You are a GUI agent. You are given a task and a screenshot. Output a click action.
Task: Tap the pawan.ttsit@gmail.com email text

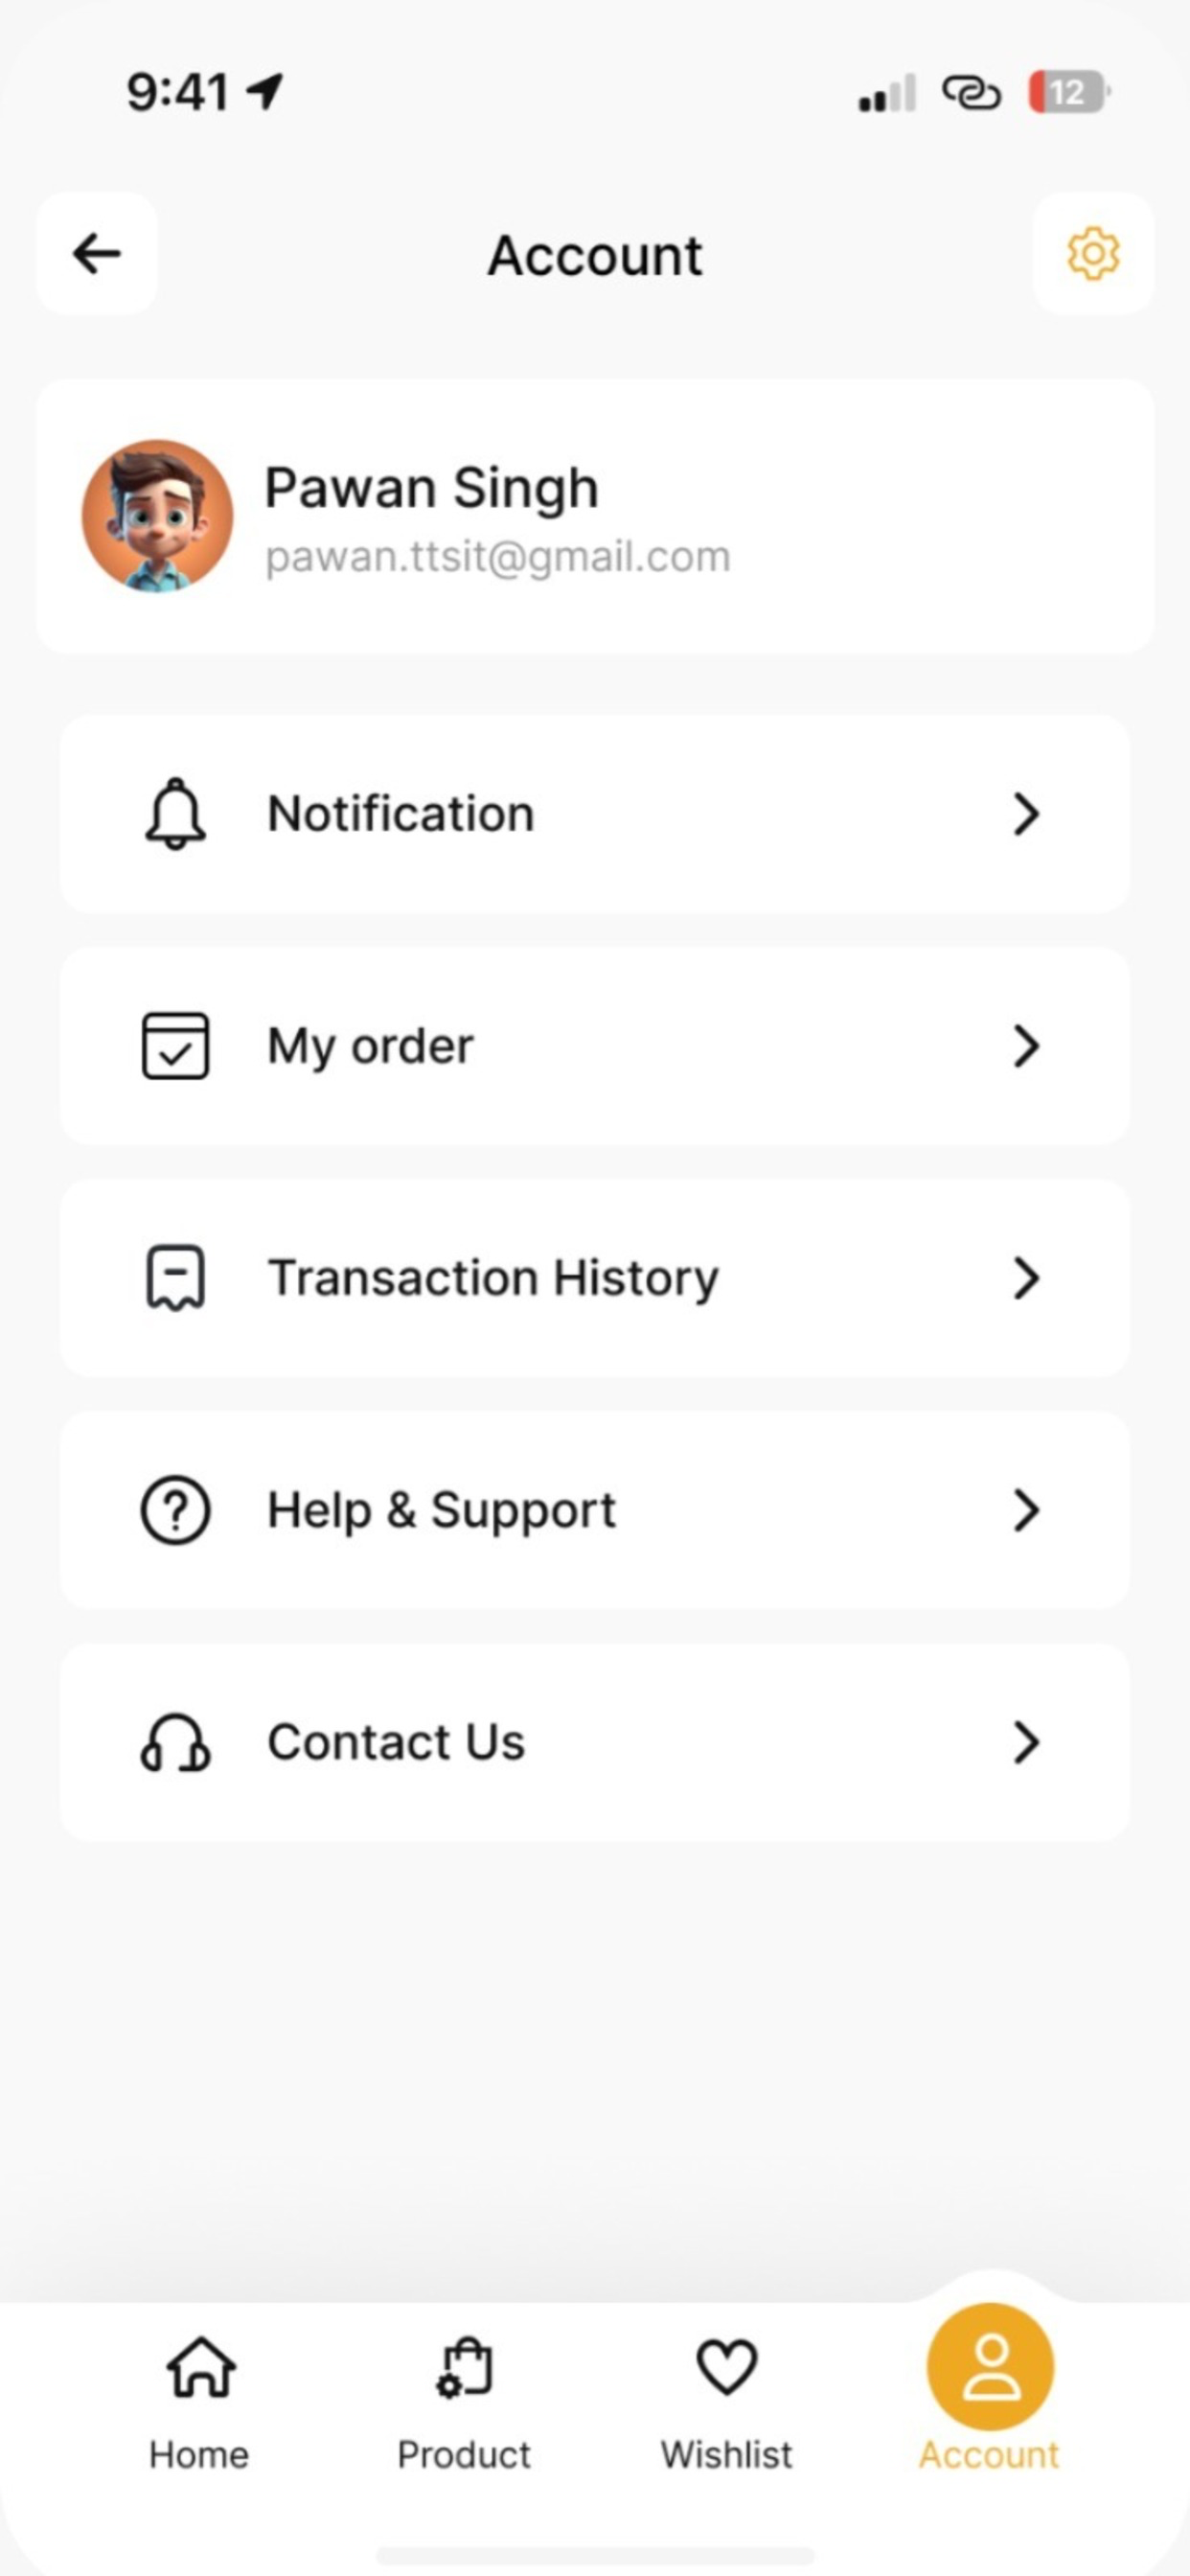[x=497, y=557]
